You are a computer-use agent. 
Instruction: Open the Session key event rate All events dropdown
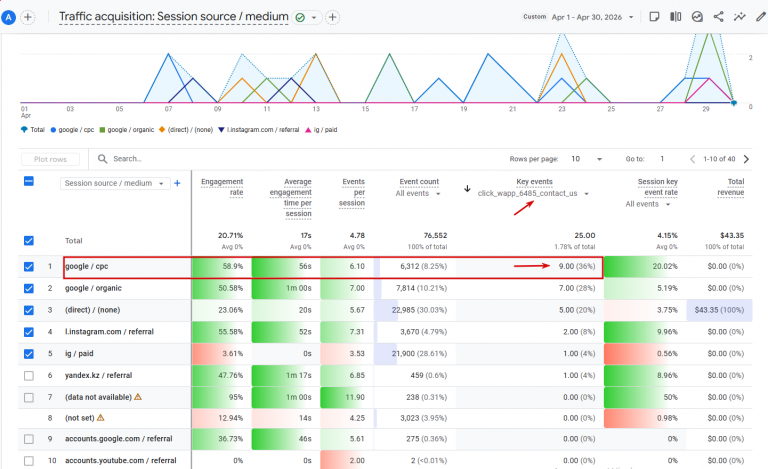point(648,204)
